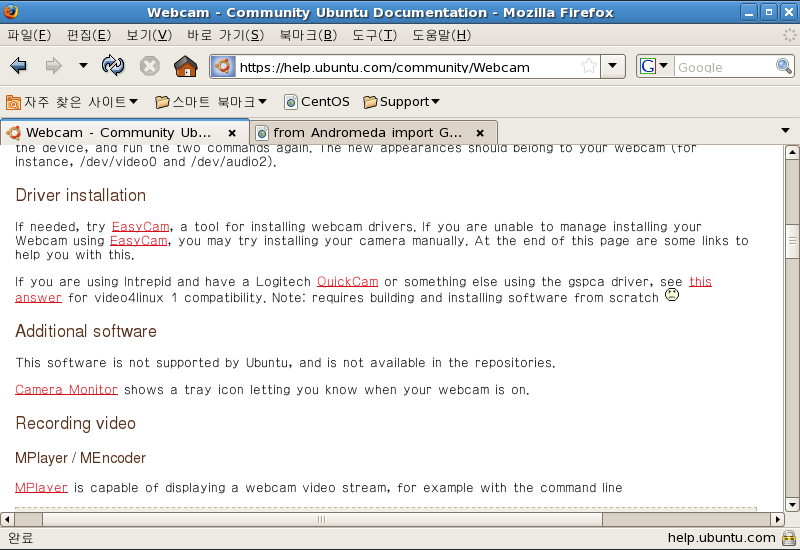Click the horizontal scrollbar thumb

(322, 519)
